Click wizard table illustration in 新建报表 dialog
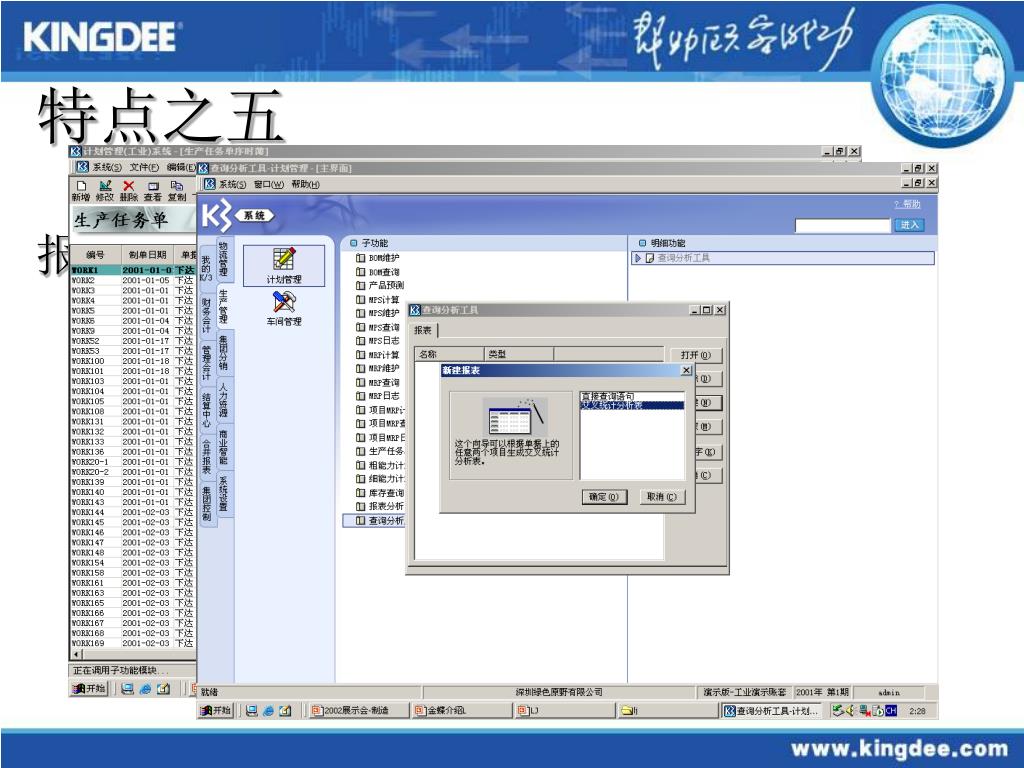This screenshot has width=1024, height=768. click(x=517, y=416)
